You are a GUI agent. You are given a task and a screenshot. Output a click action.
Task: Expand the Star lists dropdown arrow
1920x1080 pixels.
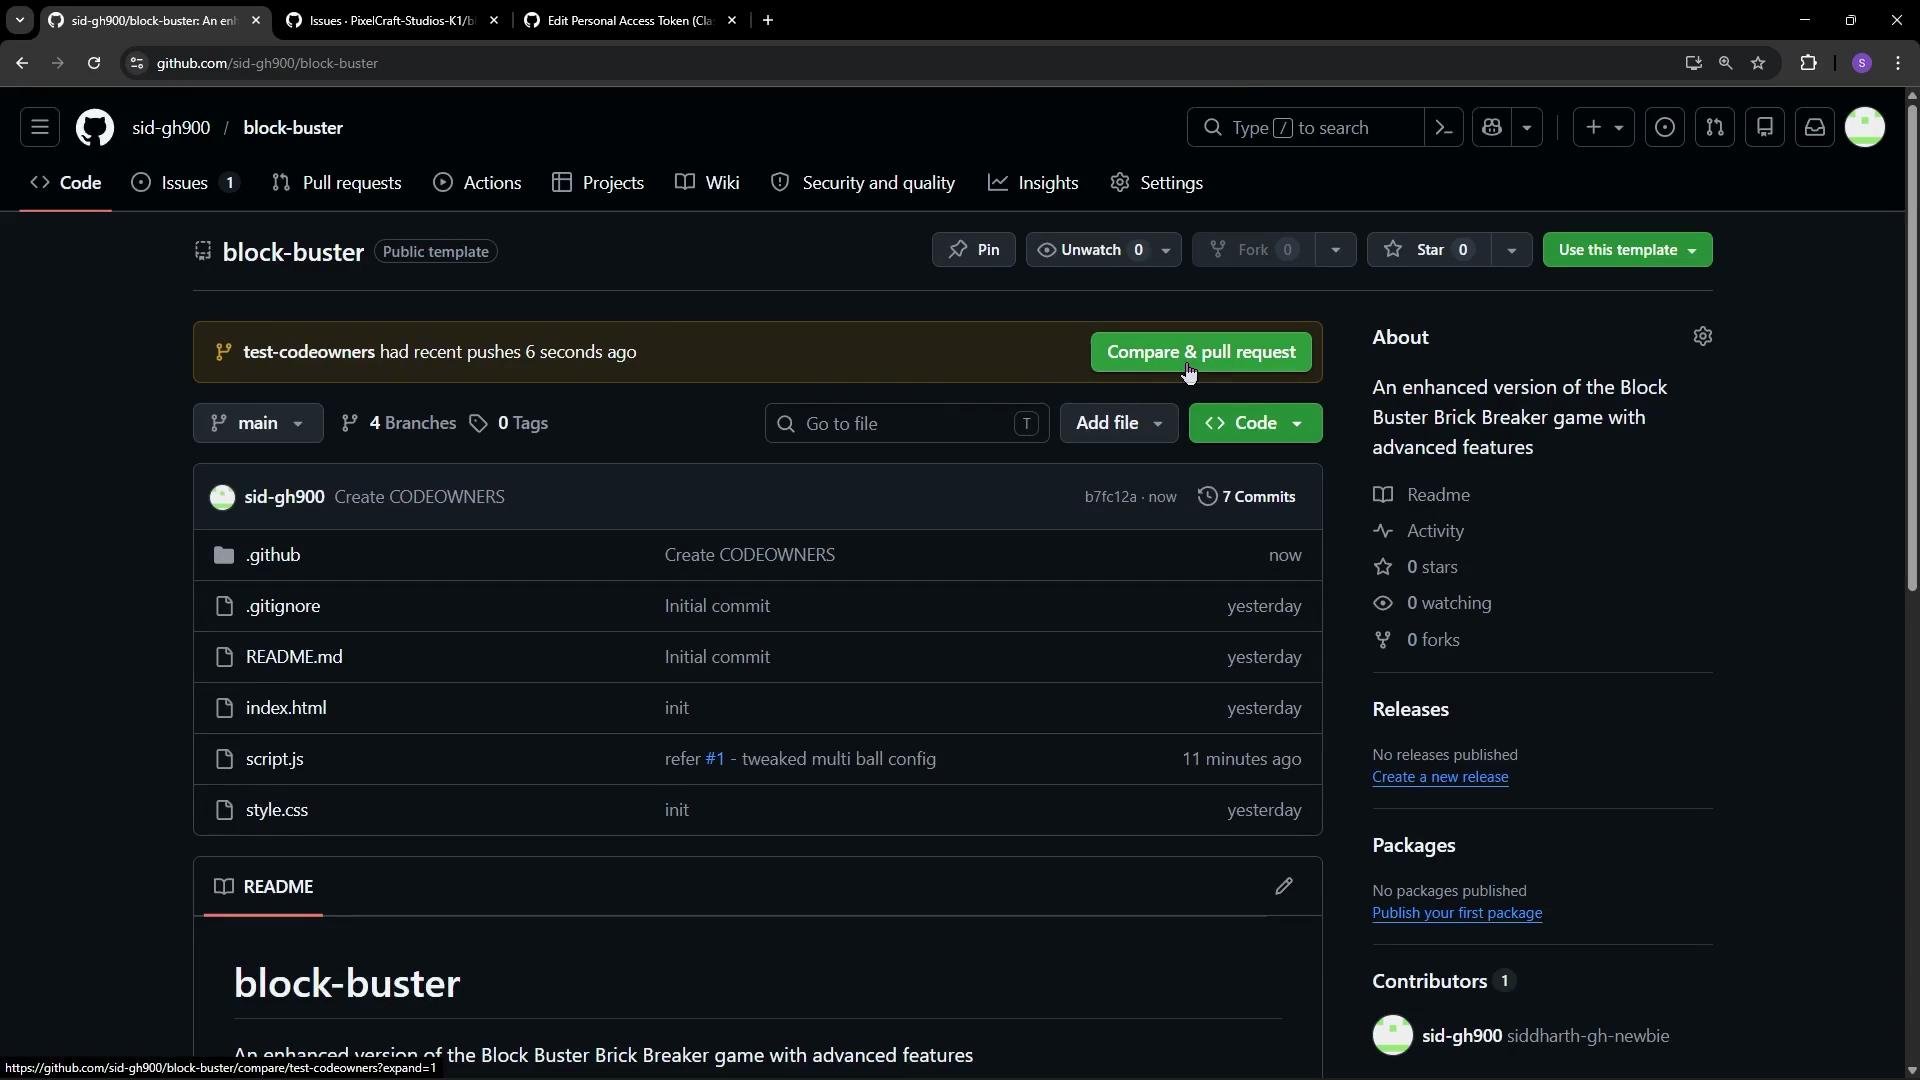[1512, 250]
